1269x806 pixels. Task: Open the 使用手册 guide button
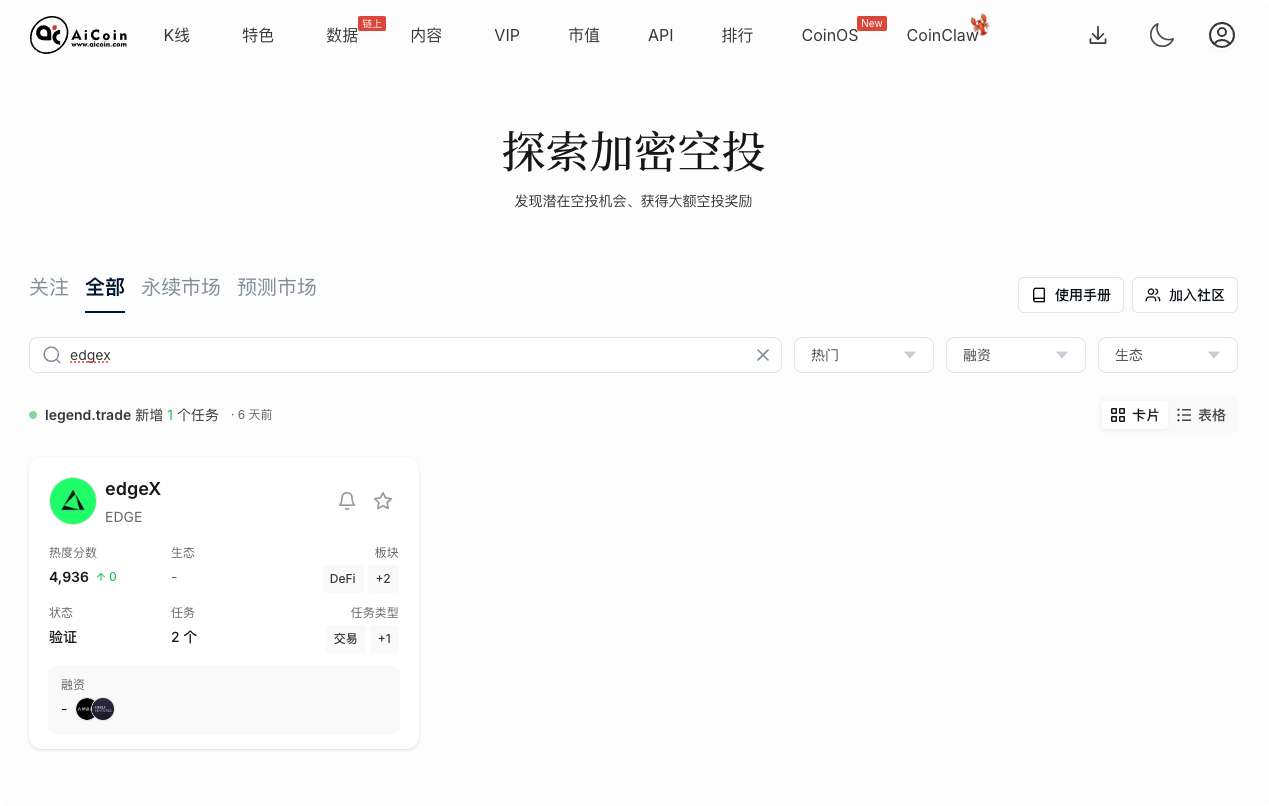pos(1070,295)
